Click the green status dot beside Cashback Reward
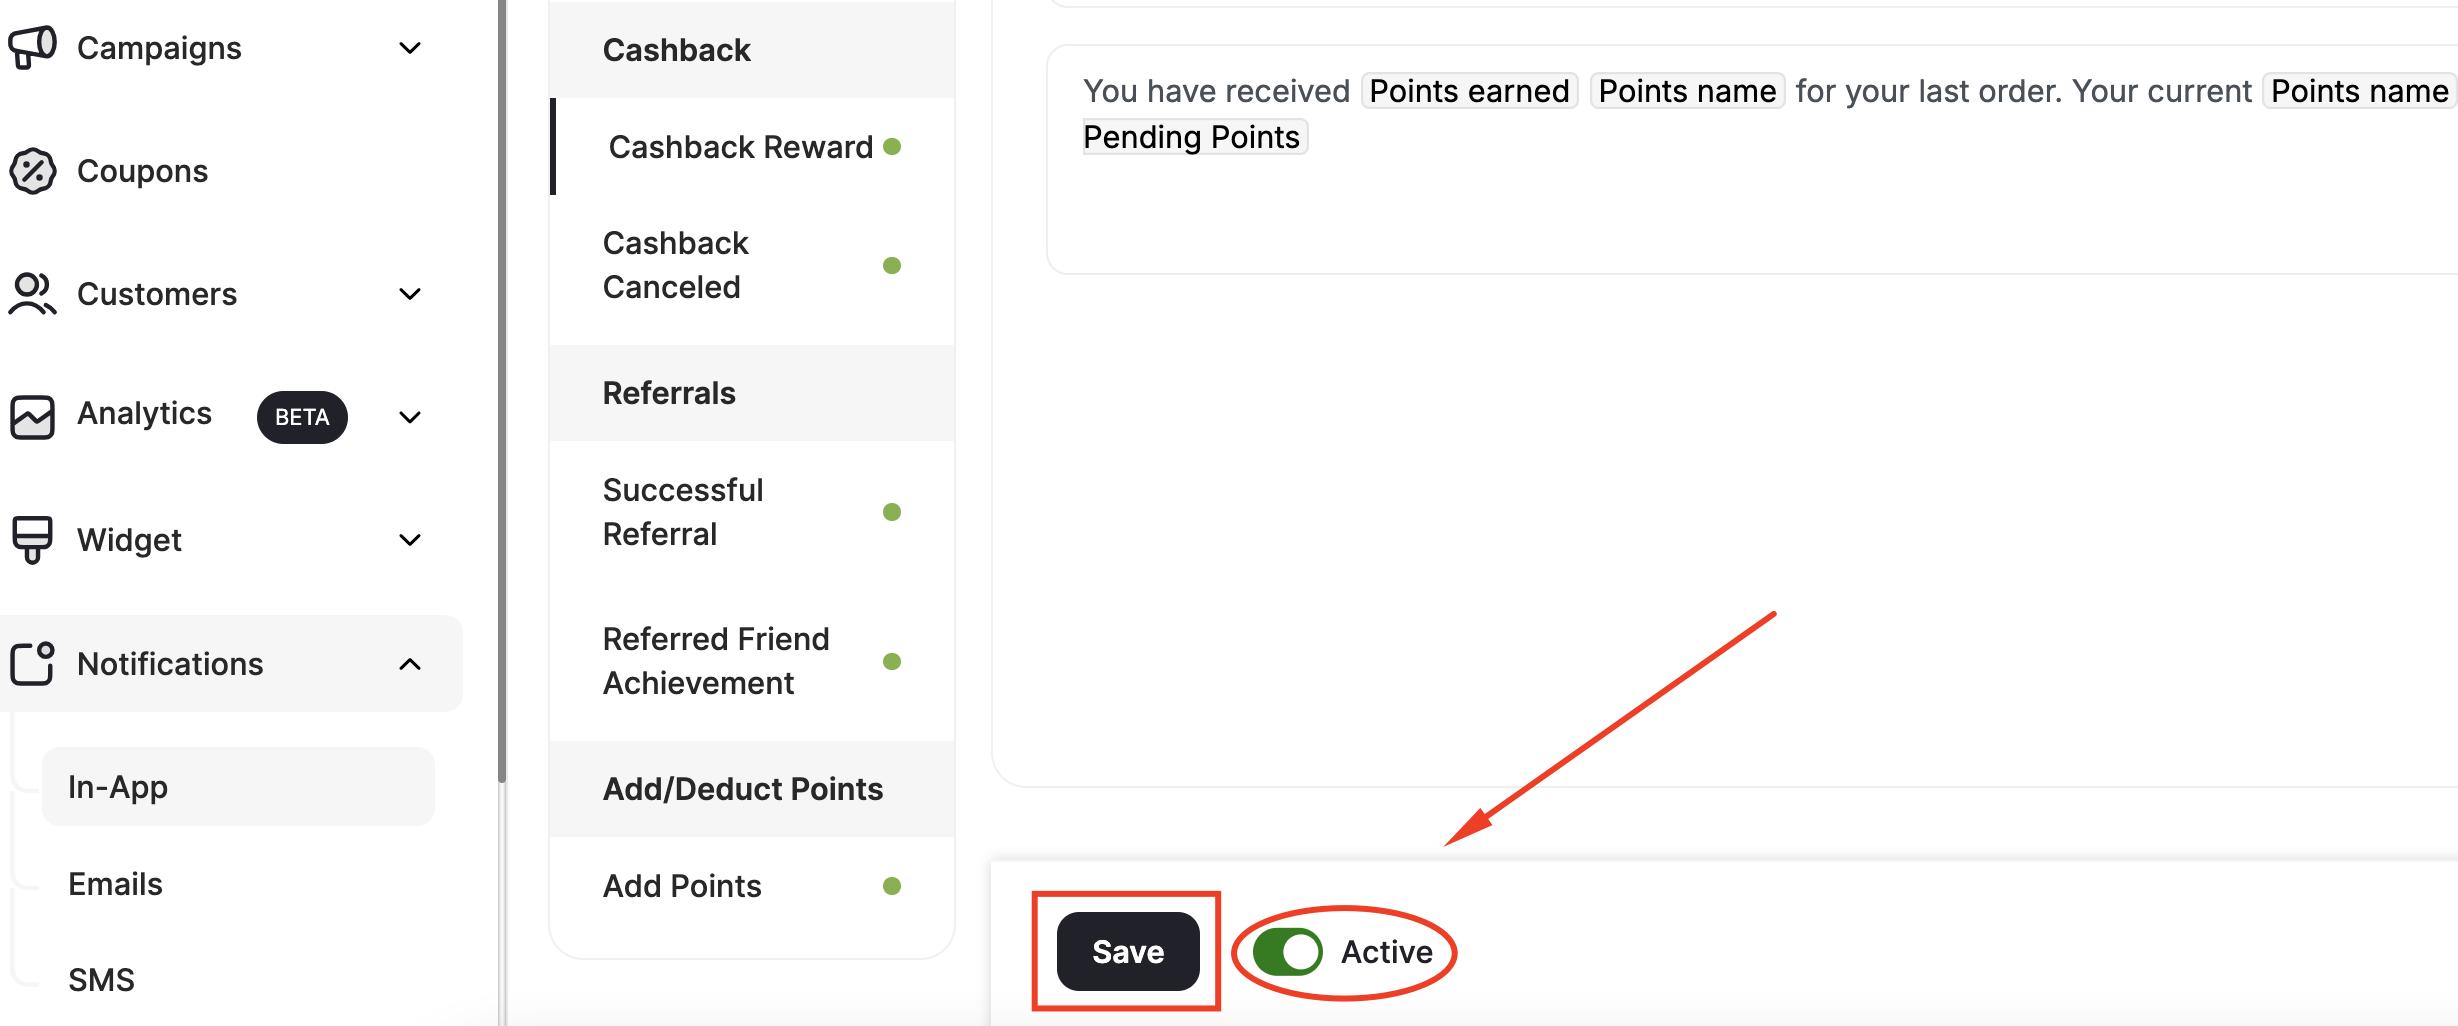2458x1026 pixels. click(893, 146)
